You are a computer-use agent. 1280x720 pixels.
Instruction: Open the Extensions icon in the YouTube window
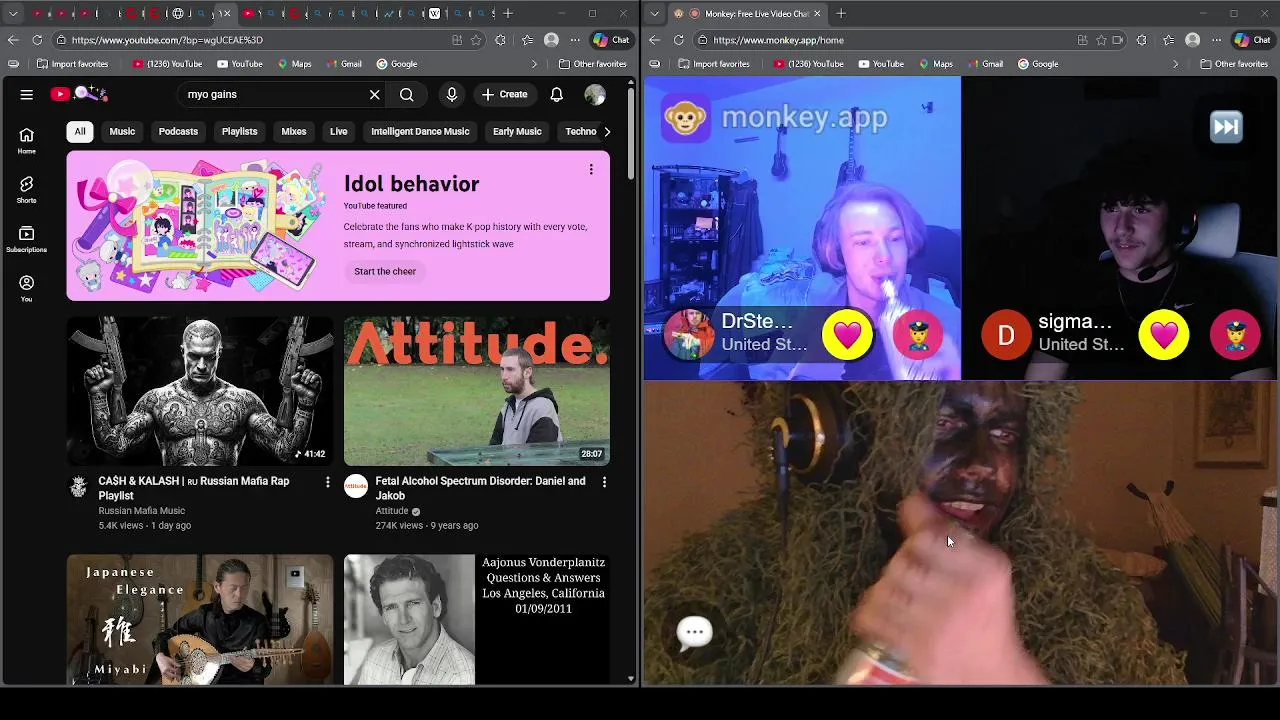coord(500,40)
